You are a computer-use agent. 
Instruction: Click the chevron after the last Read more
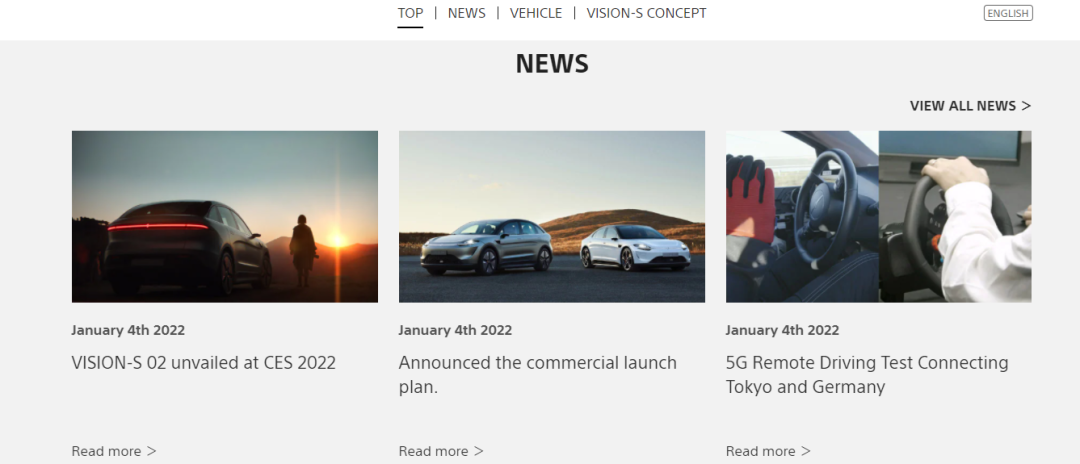coord(805,451)
